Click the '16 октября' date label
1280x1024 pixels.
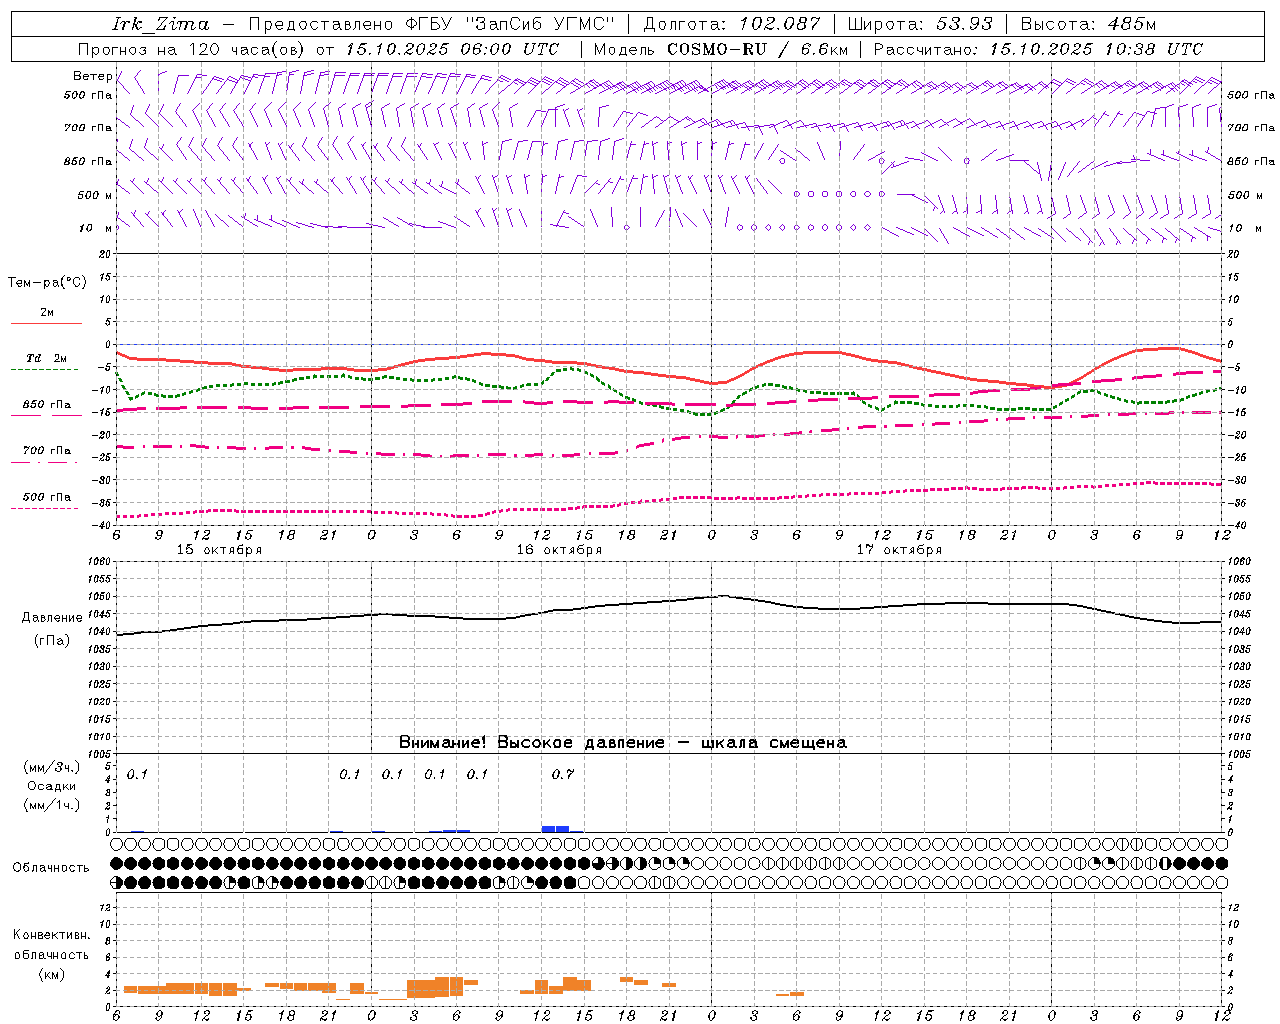tap(559, 550)
